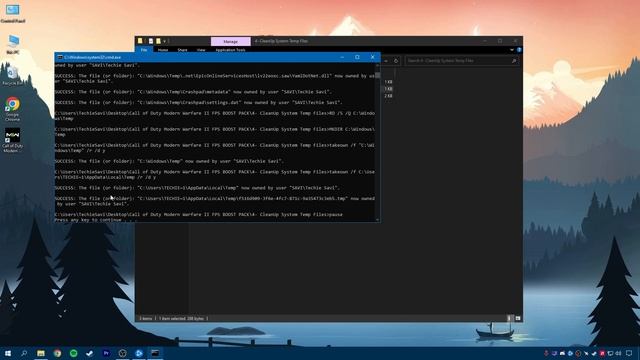Image resolution: width=640 pixels, height=360 pixels.
Task: Open taskbar search magnifier
Action: (24, 353)
